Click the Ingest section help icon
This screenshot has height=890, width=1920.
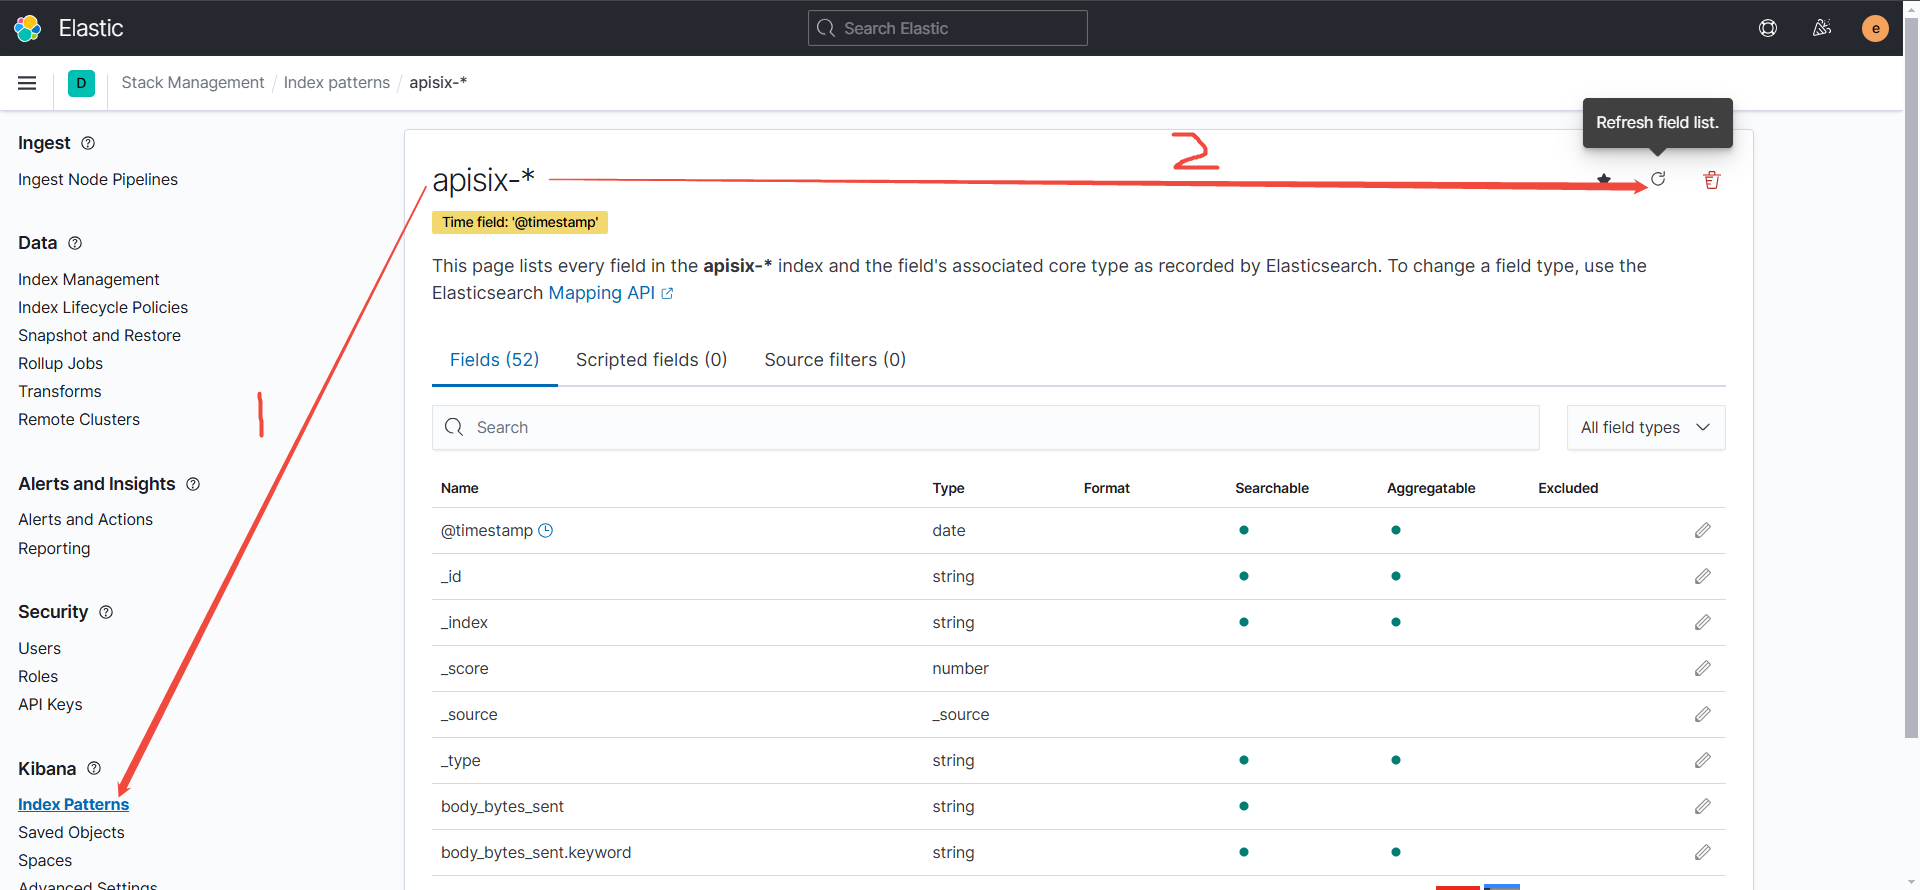pyautogui.click(x=88, y=143)
